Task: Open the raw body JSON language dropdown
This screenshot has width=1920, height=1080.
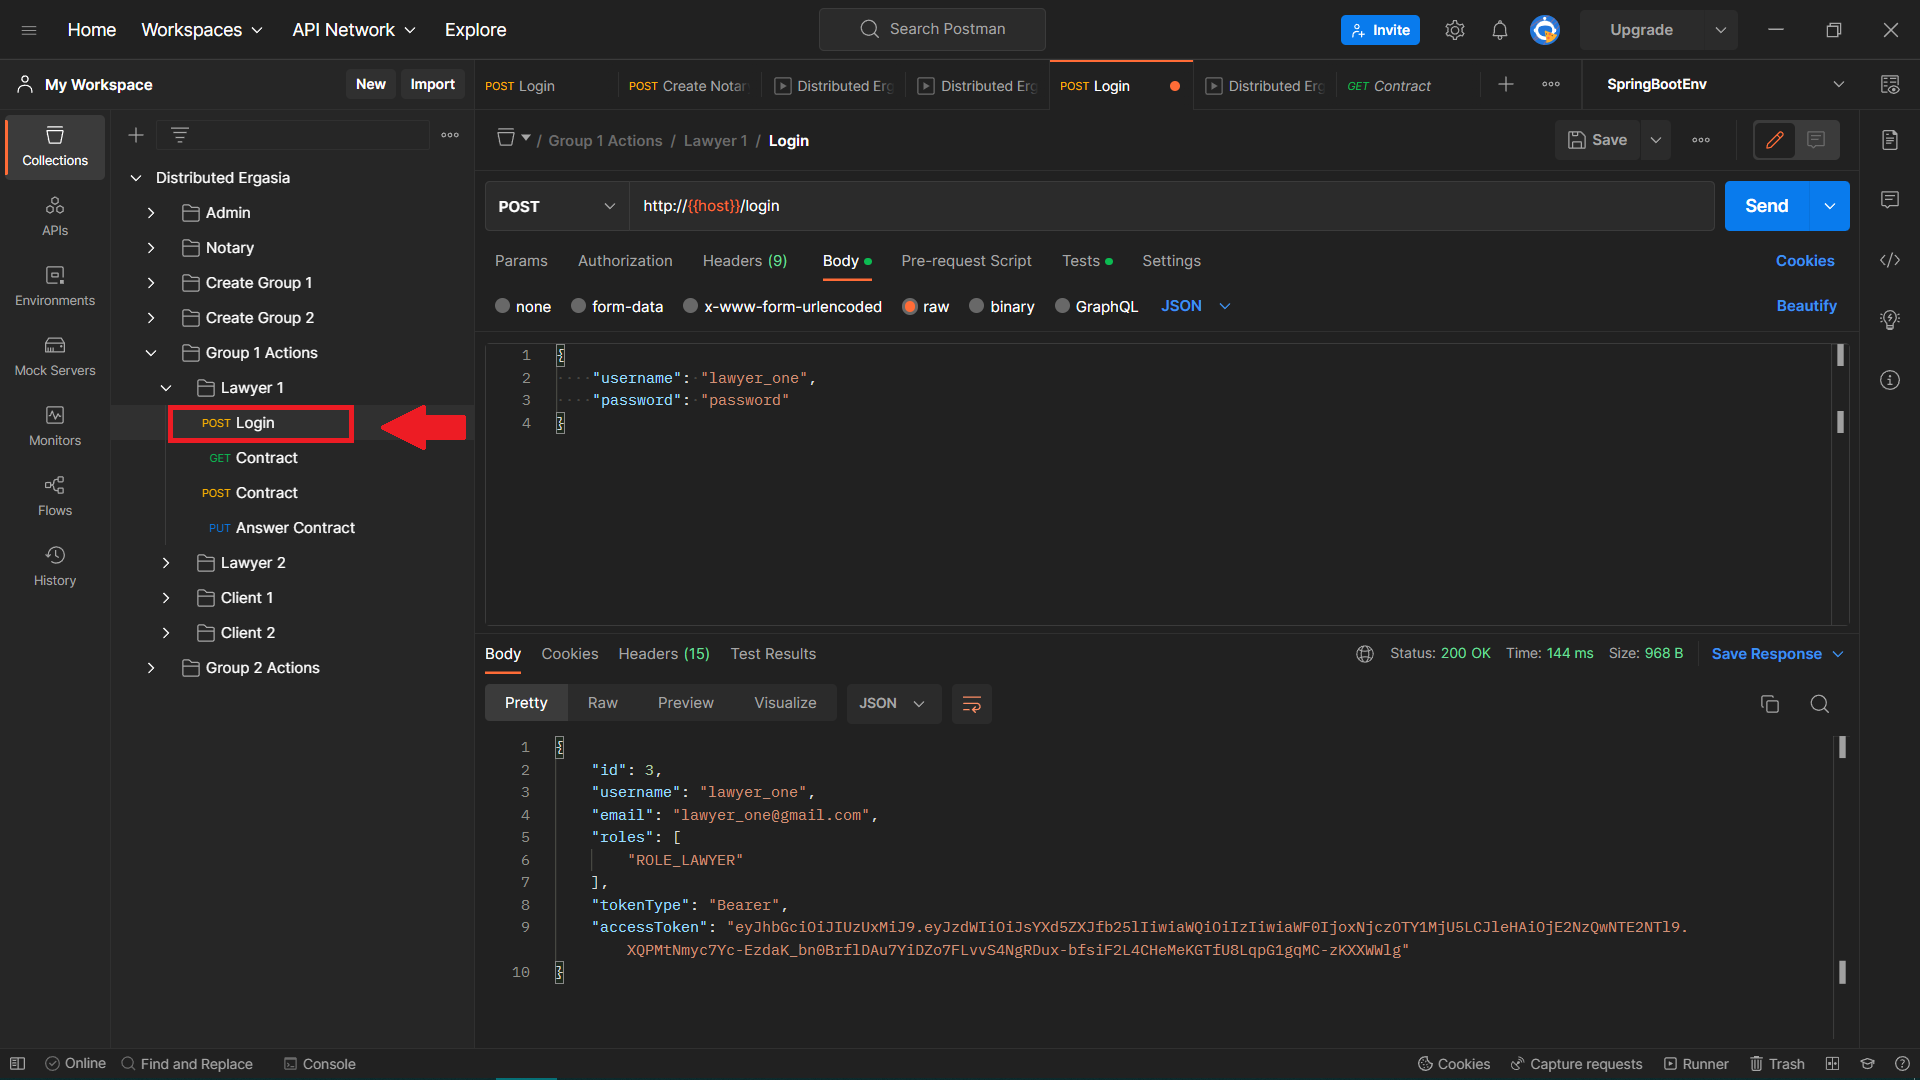Action: coord(1196,306)
